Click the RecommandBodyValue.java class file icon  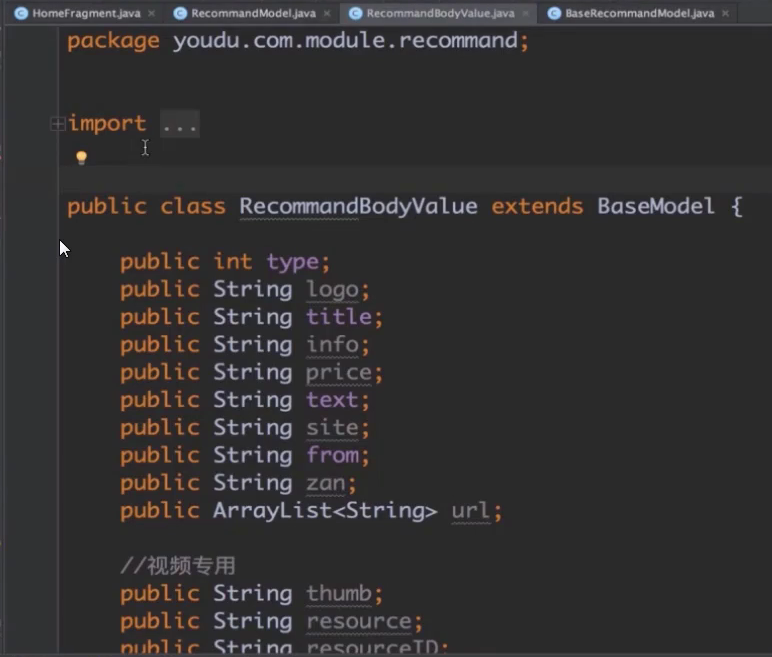pos(355,14)
